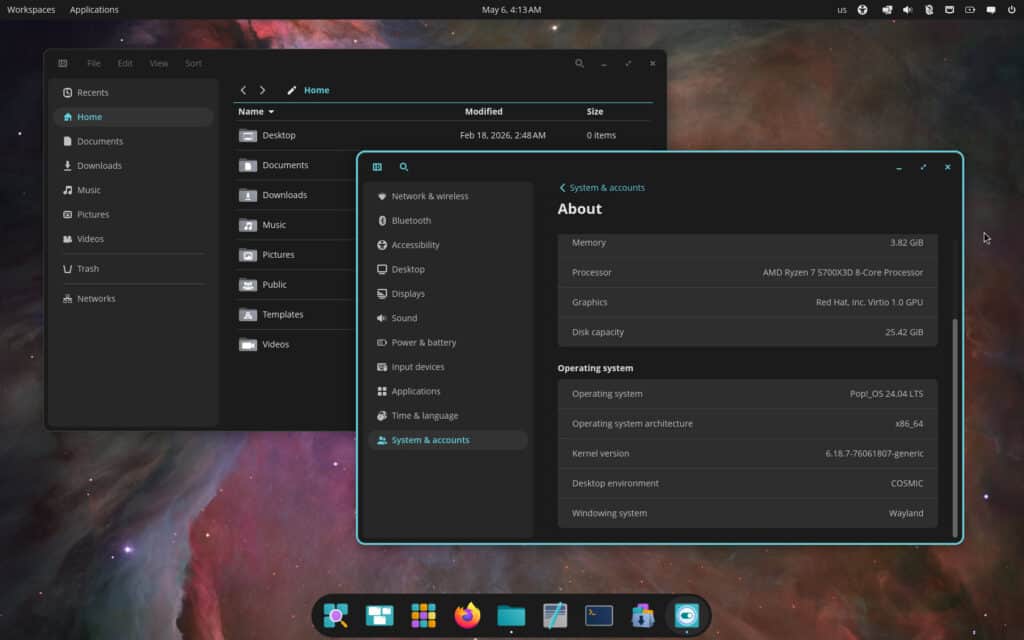Open Accessibility settings page

pos(448,245)
